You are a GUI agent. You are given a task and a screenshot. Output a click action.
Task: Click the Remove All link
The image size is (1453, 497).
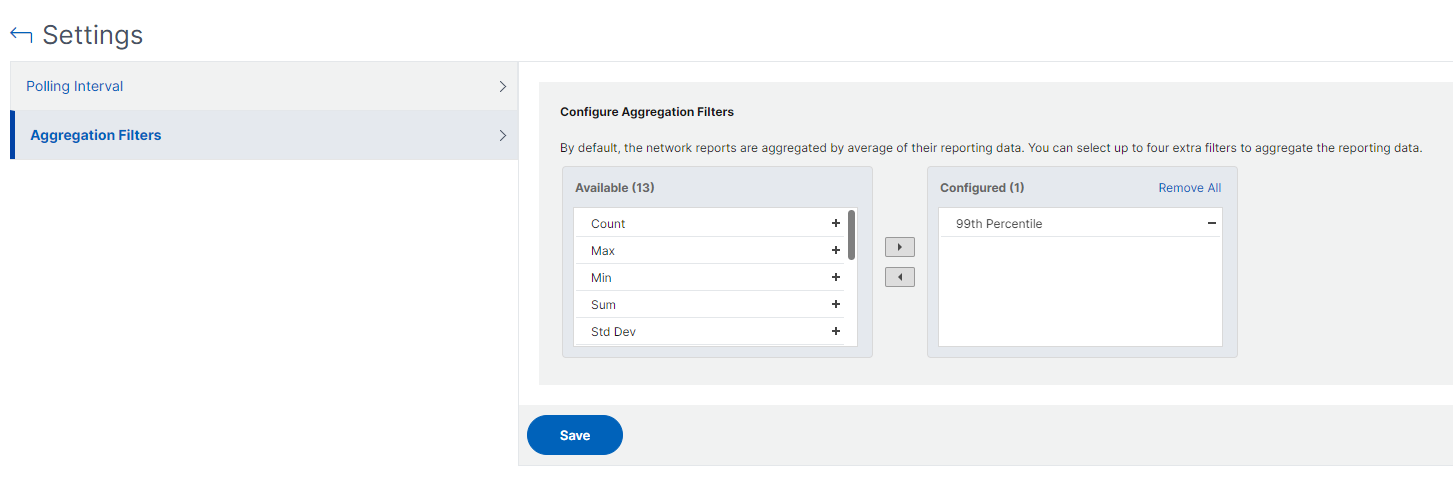[x=1189, y=188]
